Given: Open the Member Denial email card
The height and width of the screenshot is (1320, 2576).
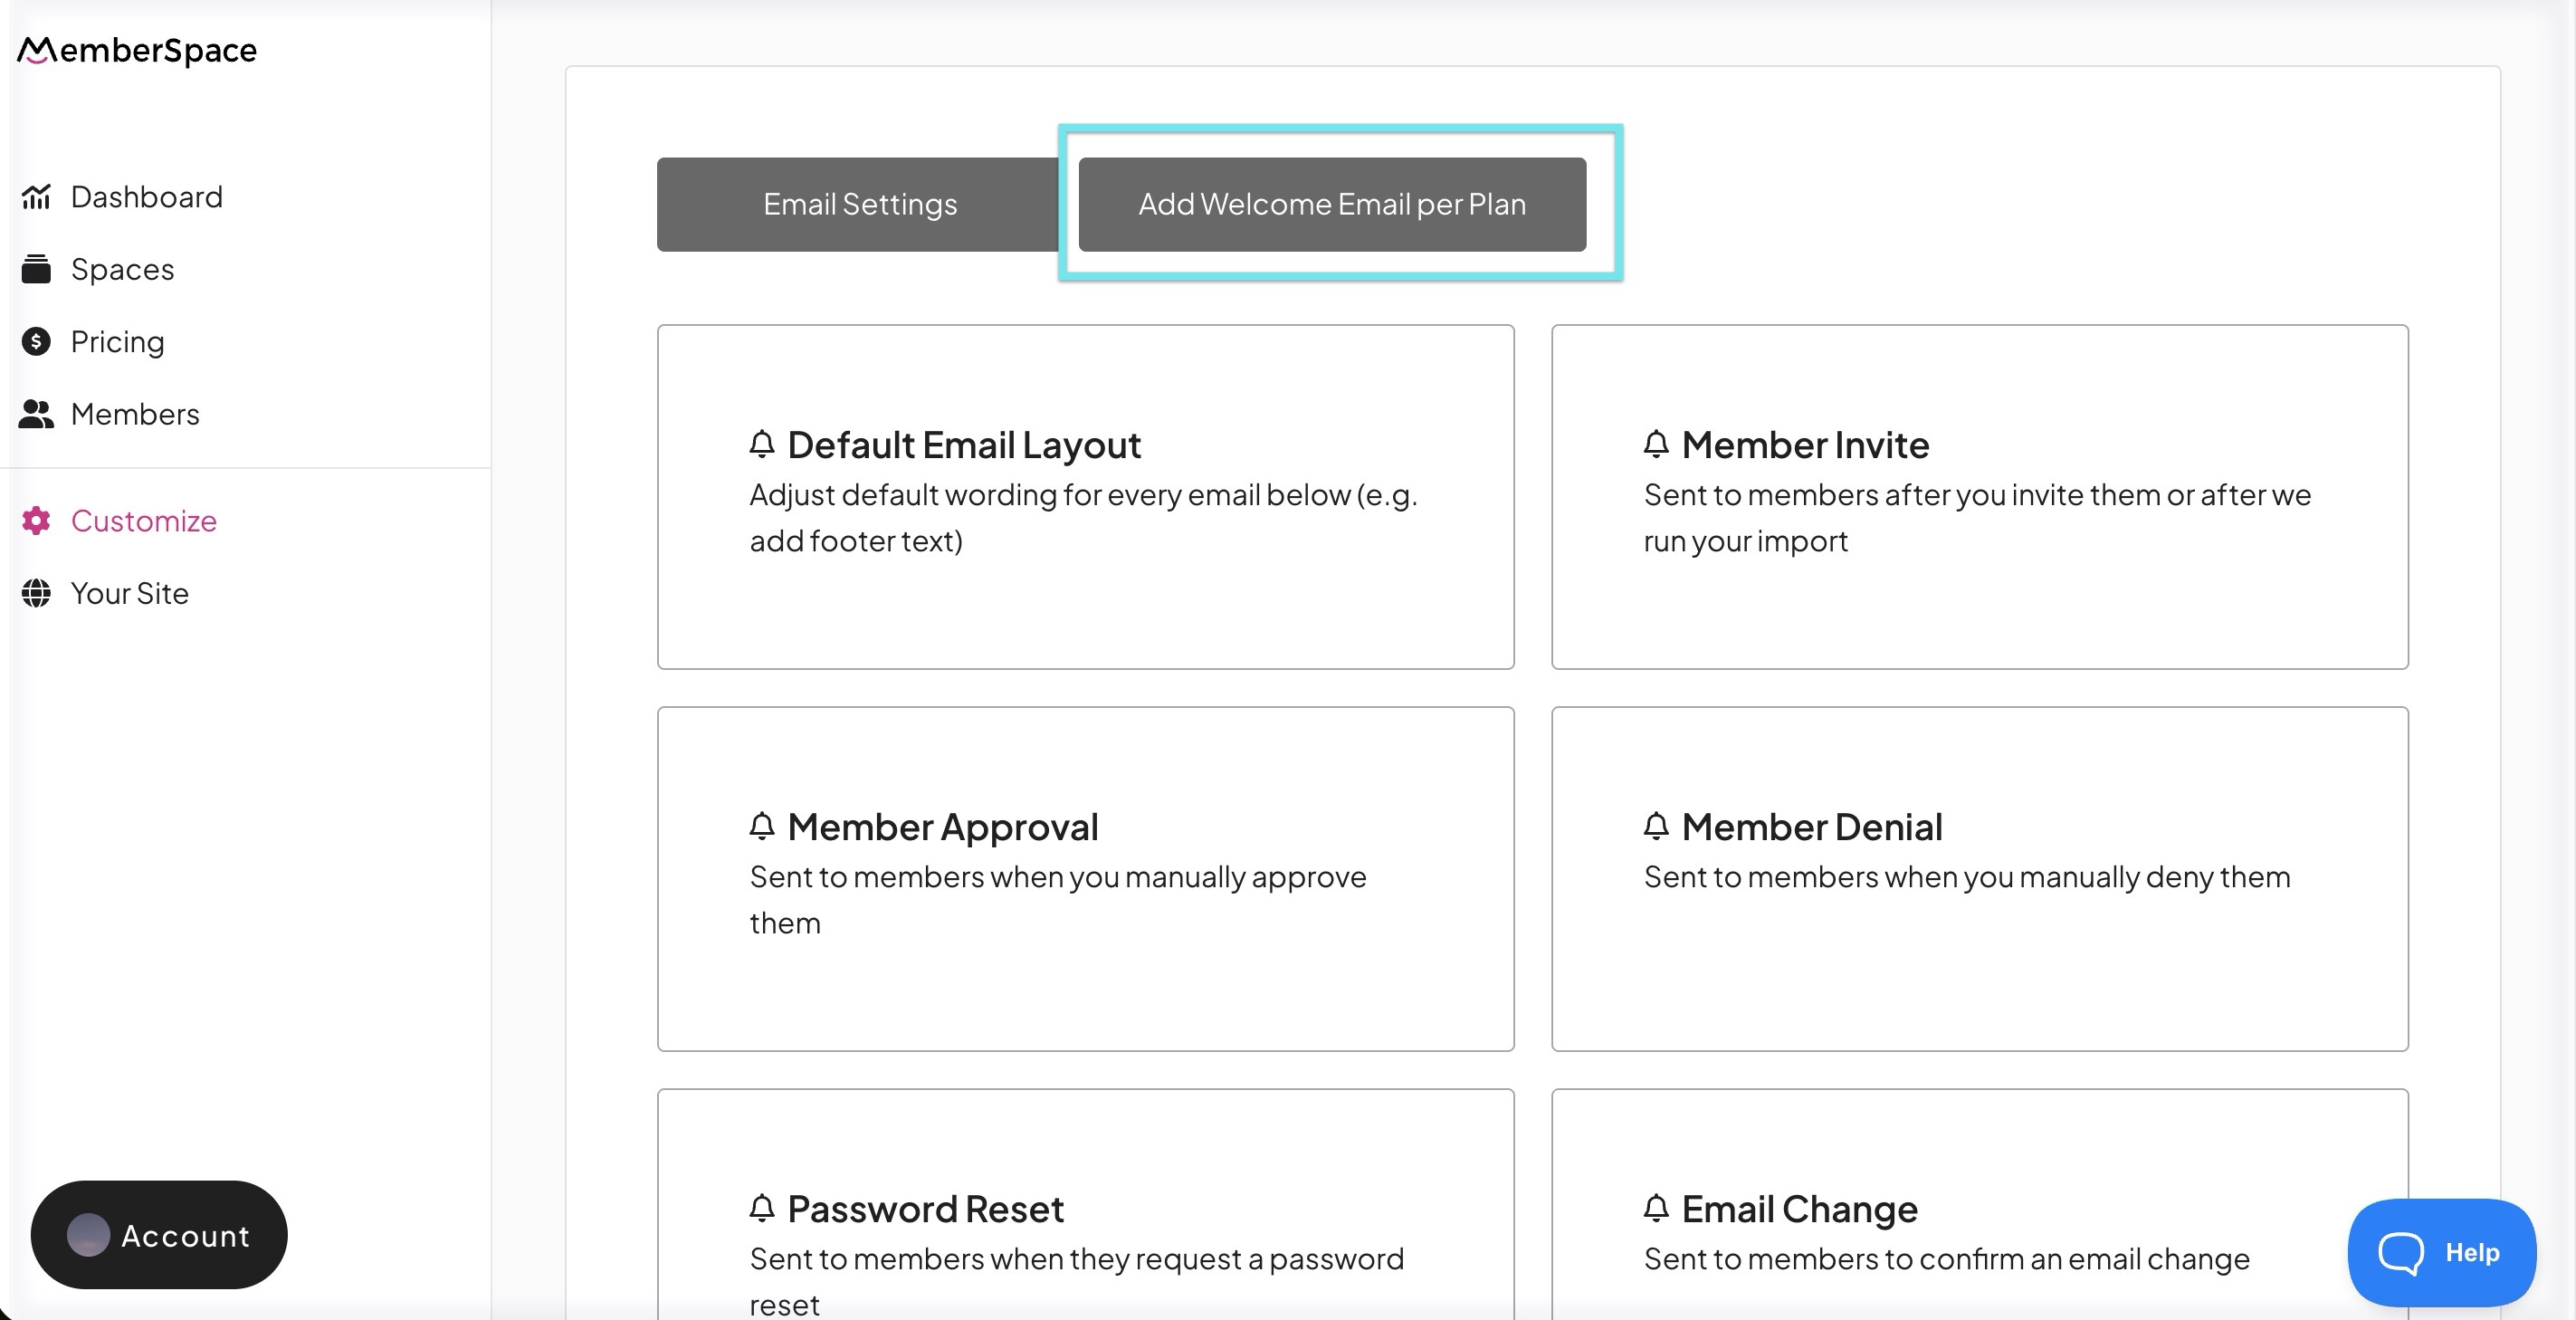Looking at the screenshot, I should click(x=1979, y=878).
